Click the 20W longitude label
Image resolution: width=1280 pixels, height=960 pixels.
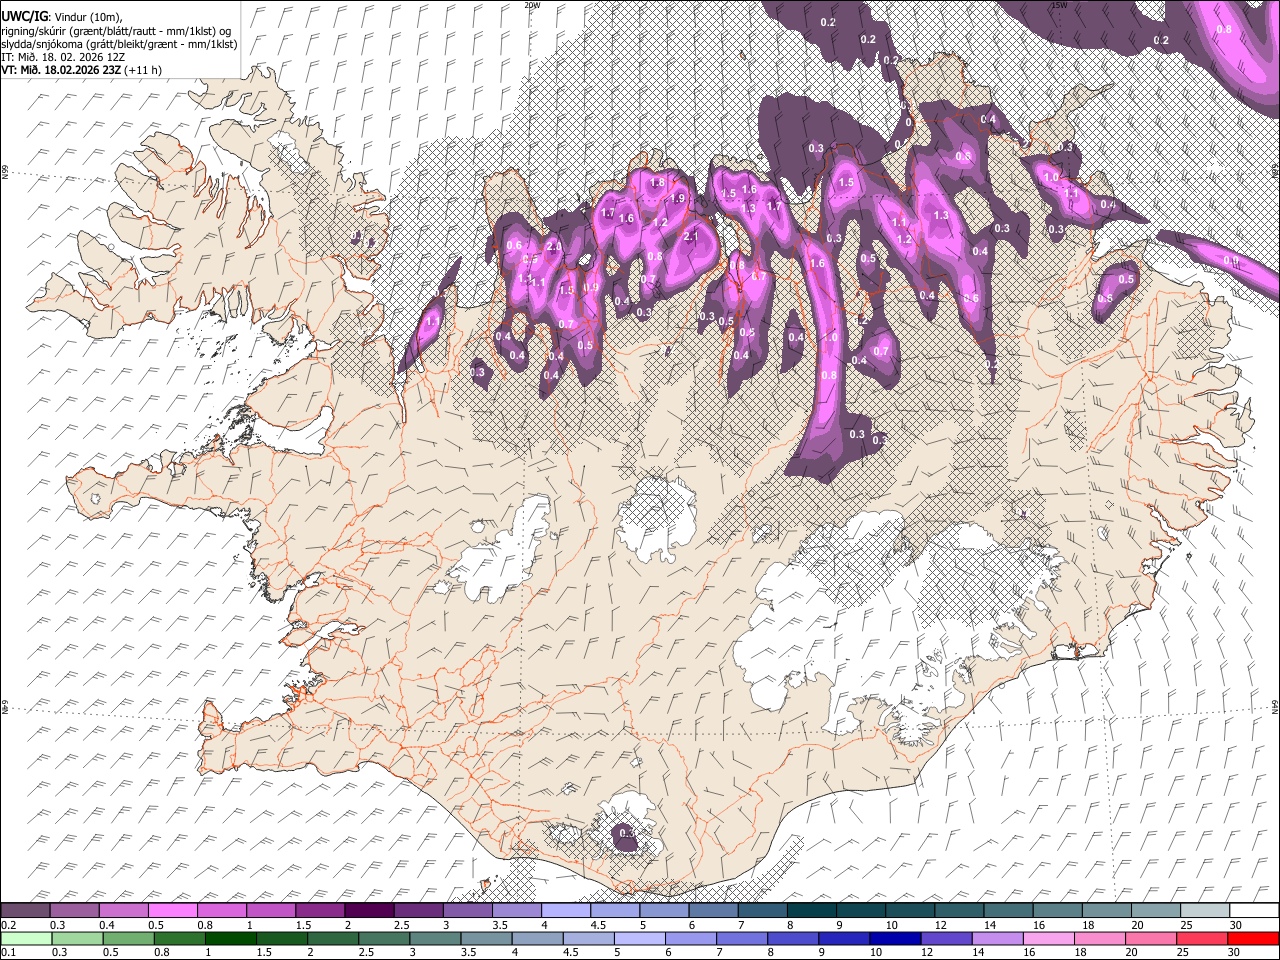[532, 5]
